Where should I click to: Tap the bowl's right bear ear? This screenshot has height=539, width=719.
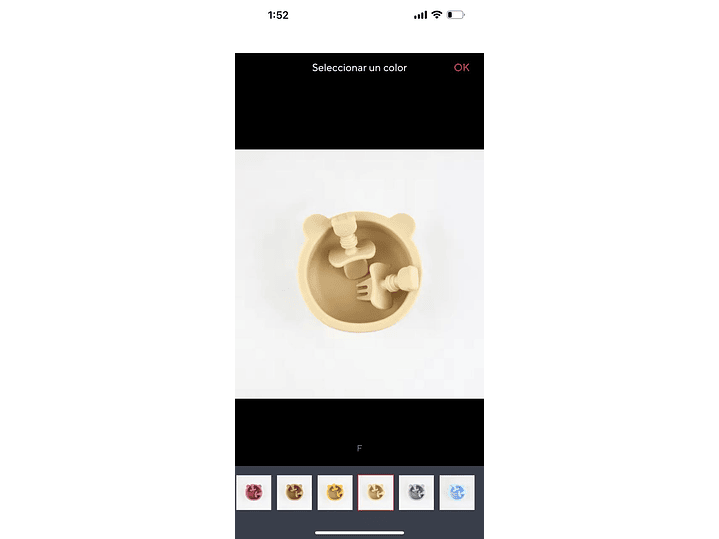404,224
